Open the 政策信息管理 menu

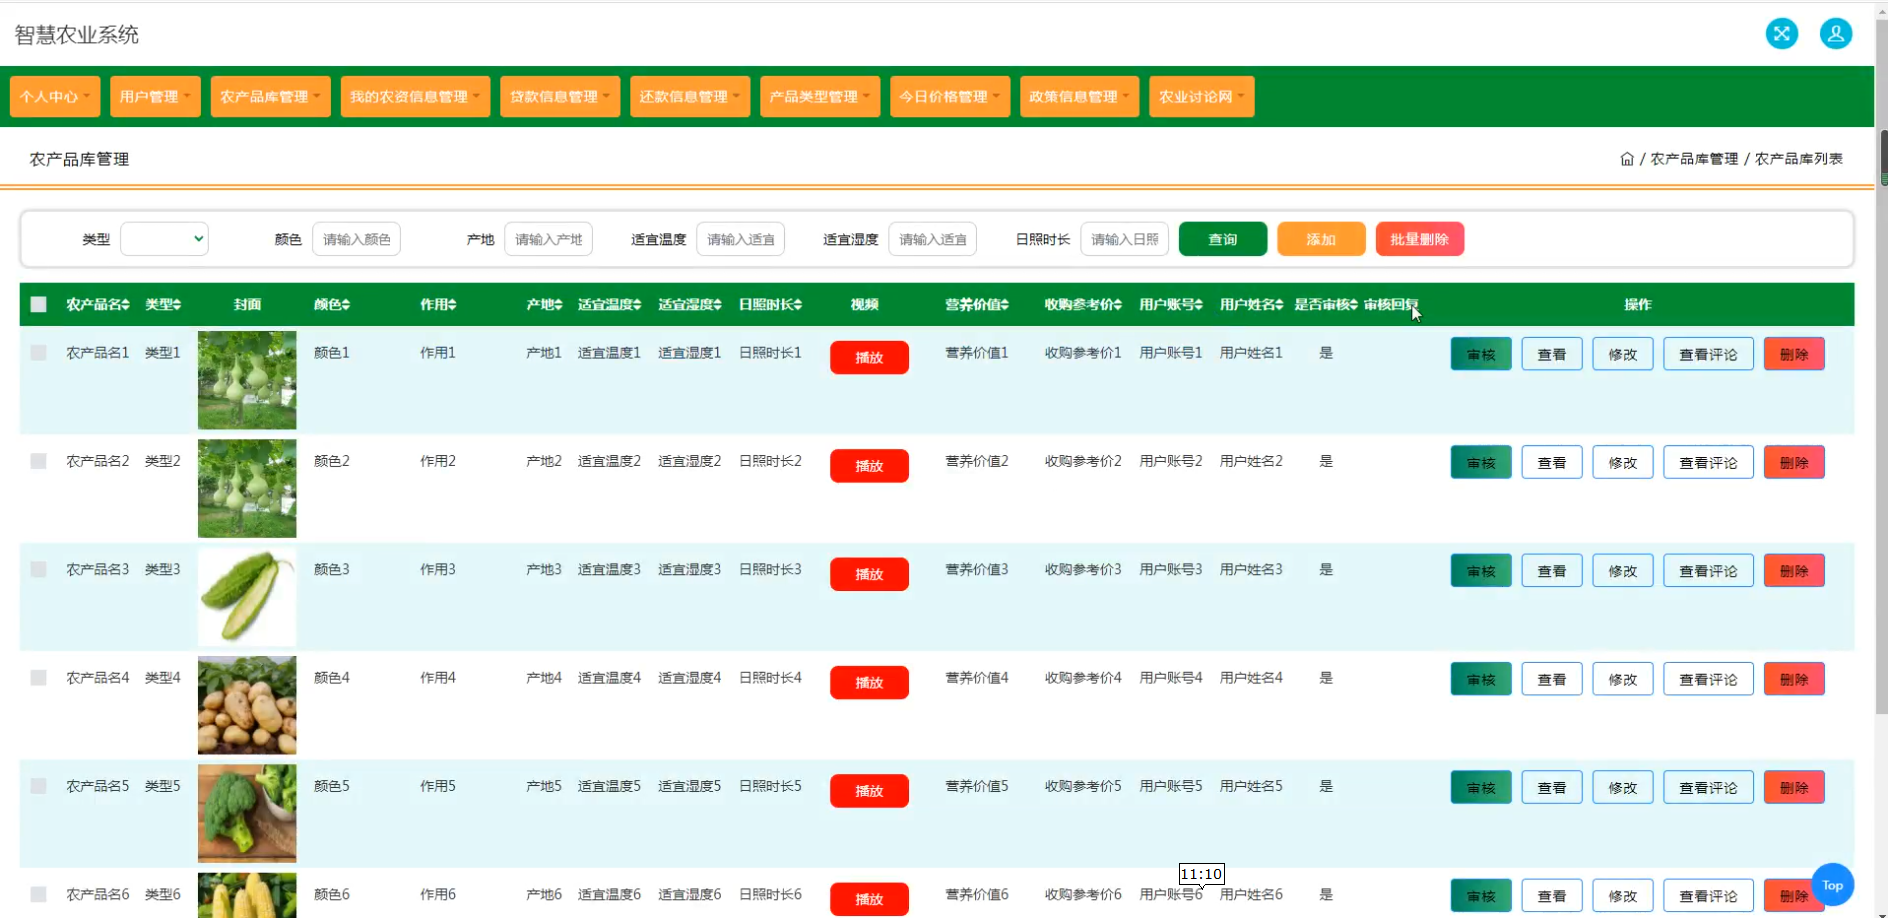point(1079,97)
